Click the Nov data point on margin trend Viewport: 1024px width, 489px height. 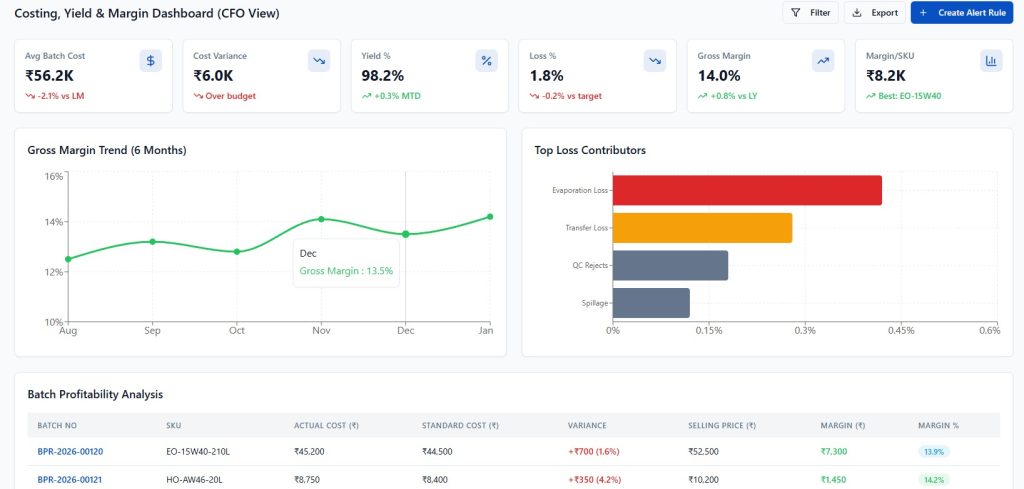pos(321,219)
